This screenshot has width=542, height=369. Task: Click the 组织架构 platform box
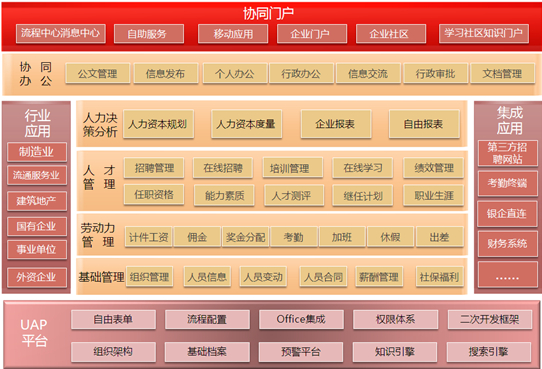click(x=113, y=352)
